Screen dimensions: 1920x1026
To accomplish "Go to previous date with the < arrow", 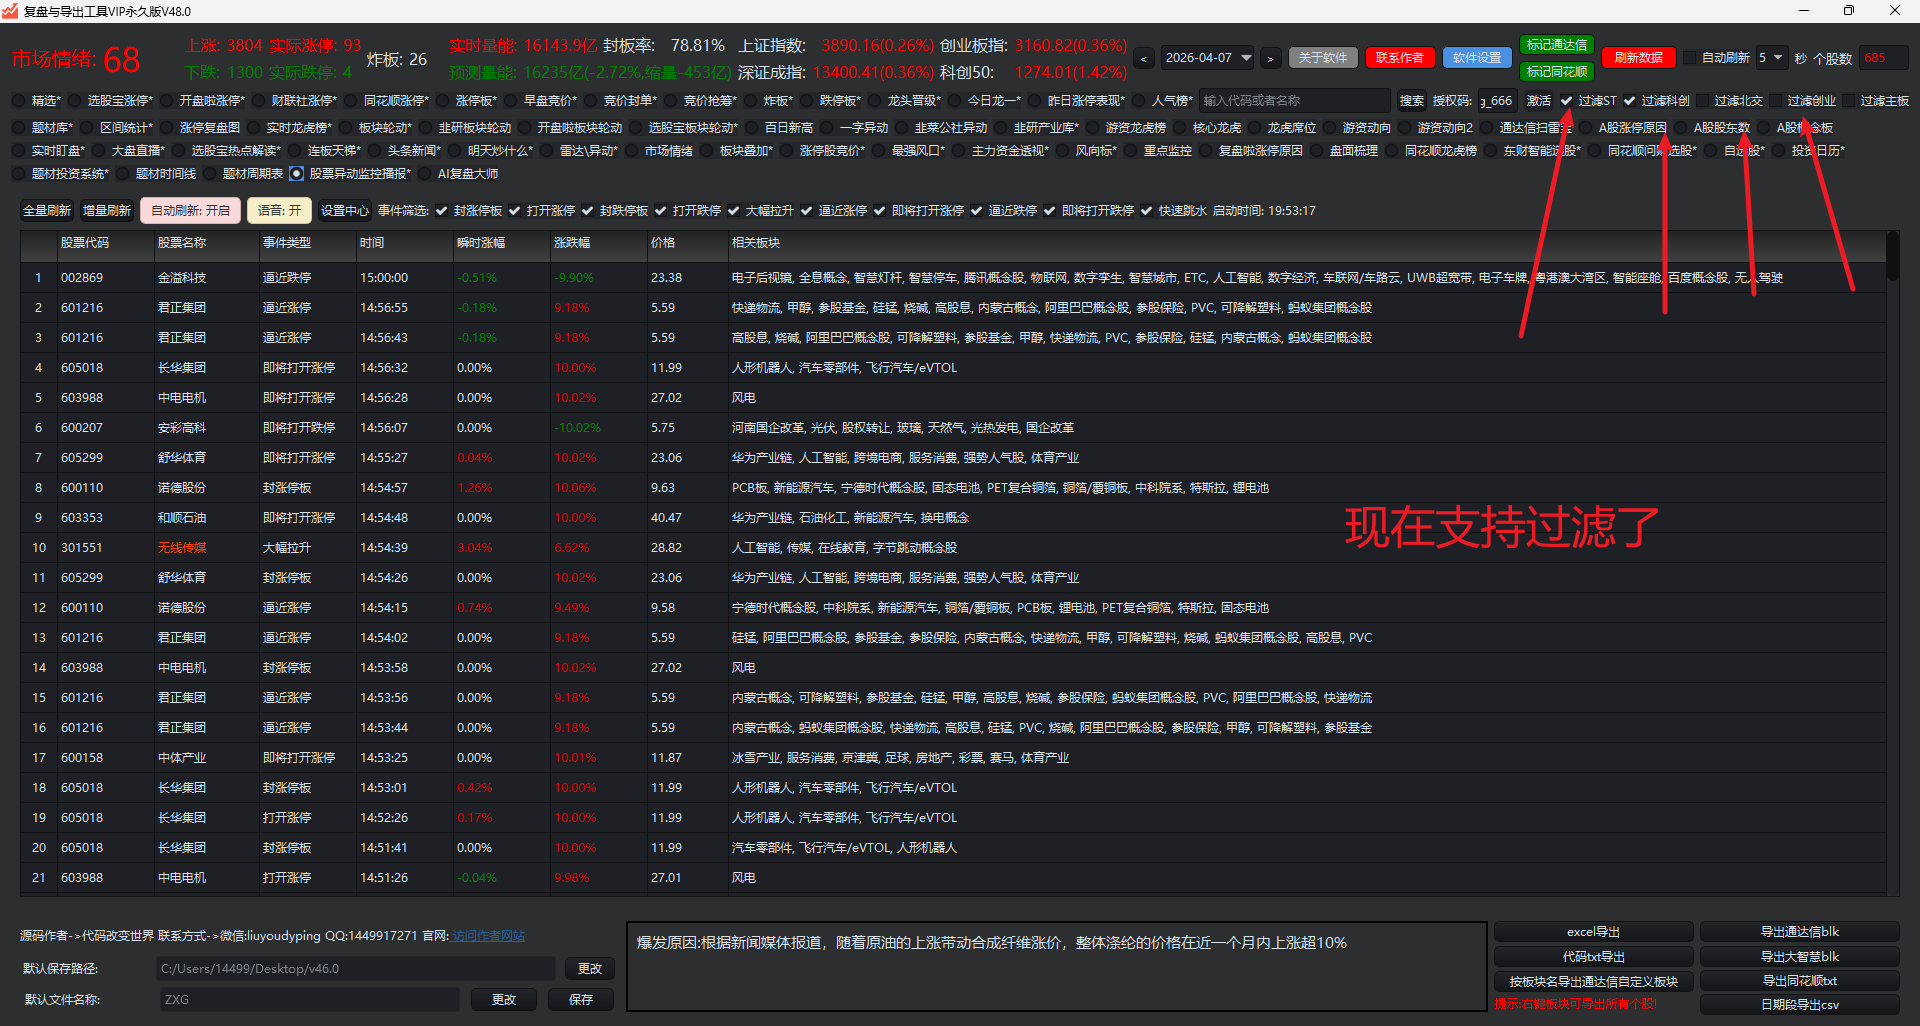I will tap(1144, 59).
